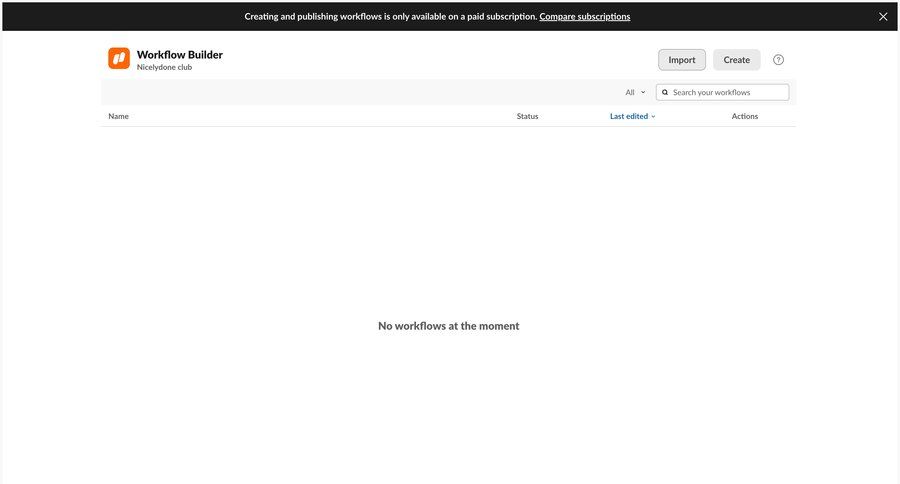Click the Nicelydone club workspace name
The height and width of the screenshot is (484, 900).
coord(164,67)
